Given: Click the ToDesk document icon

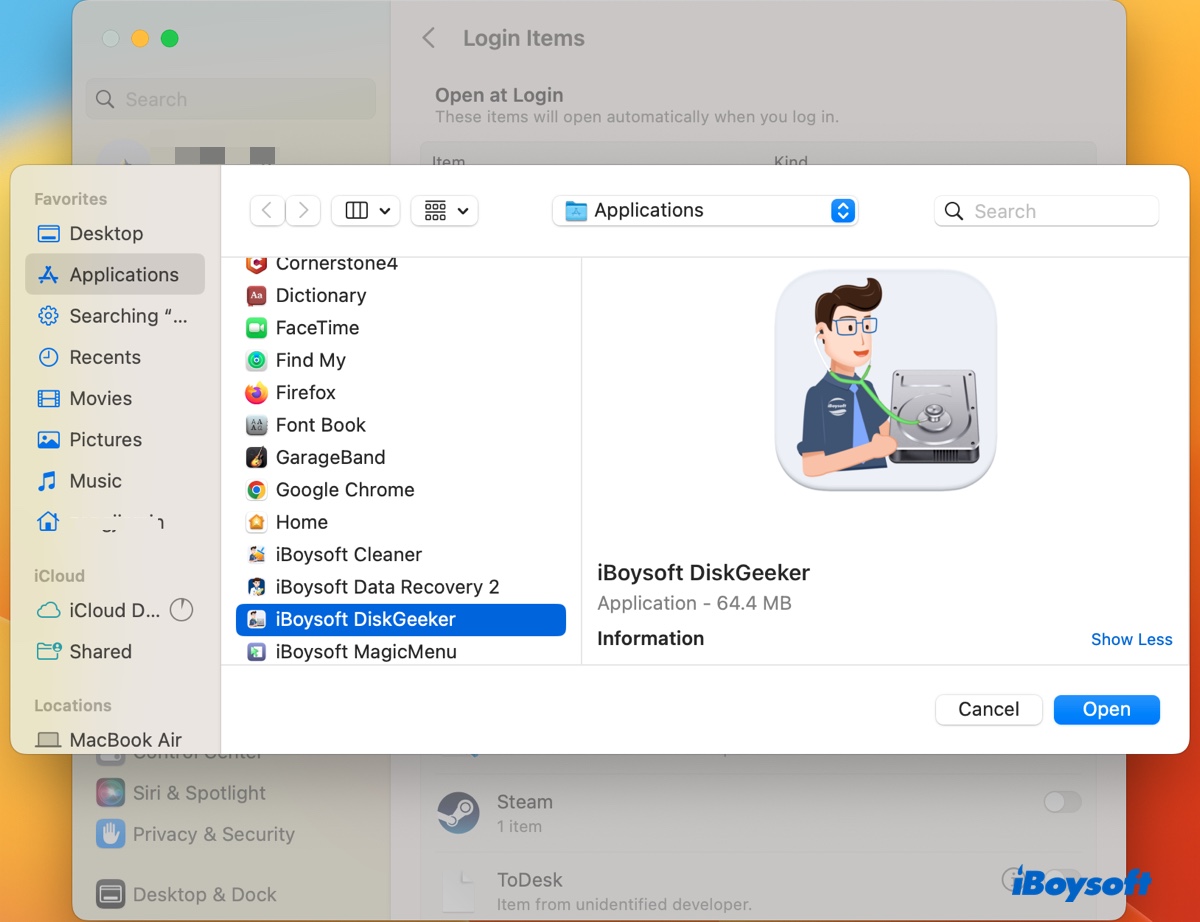Looking at the screenshot, I should pyautogui.click(x=459, y=892).
